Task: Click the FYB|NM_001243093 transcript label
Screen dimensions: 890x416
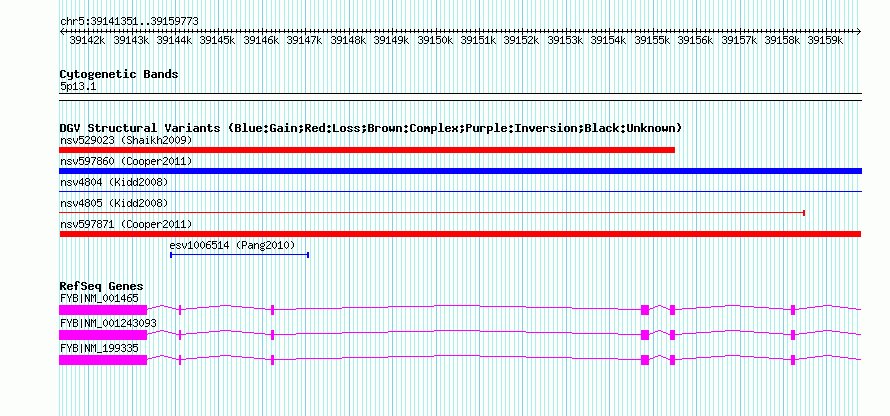Action: coord(108,323)
